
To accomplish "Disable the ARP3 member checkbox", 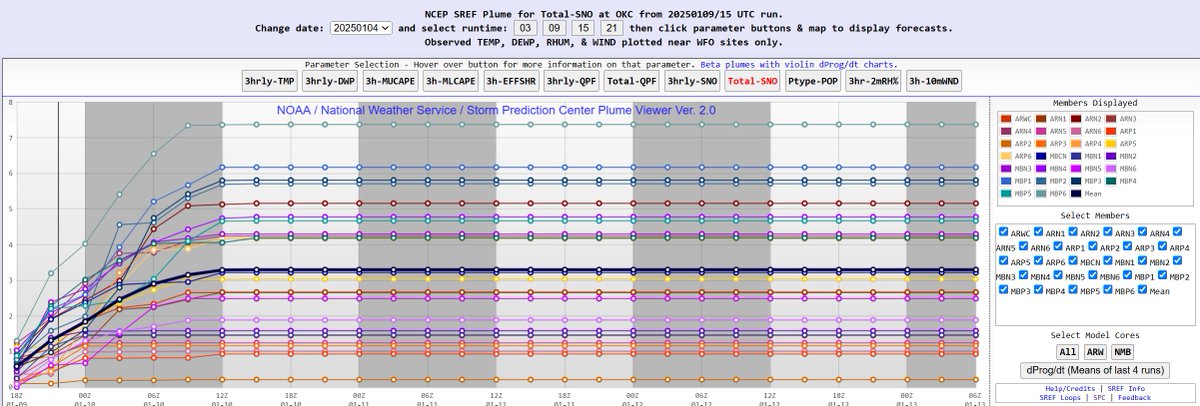I will tap(1127, 248).
